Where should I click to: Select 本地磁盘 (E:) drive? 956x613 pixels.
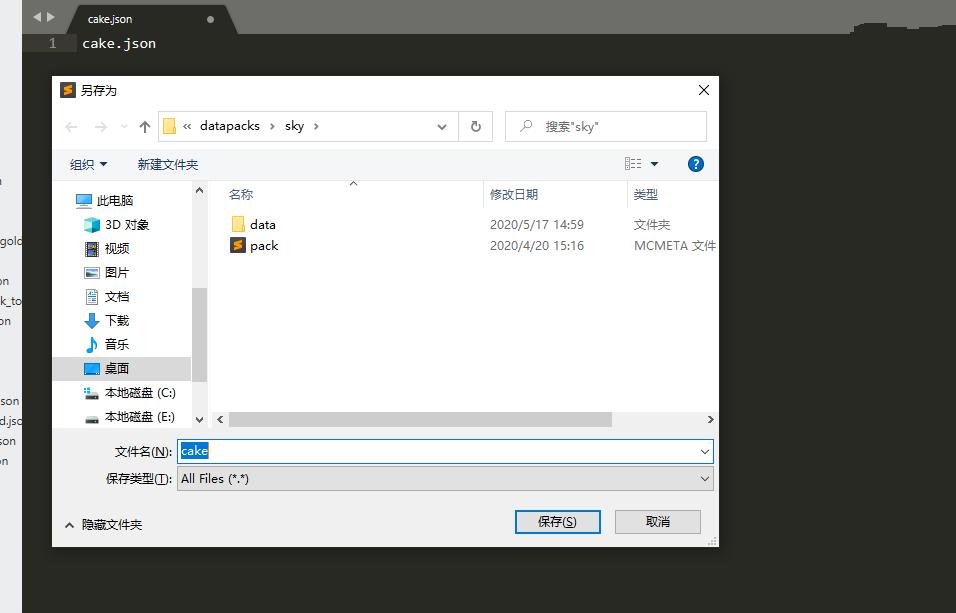[140, 417]
